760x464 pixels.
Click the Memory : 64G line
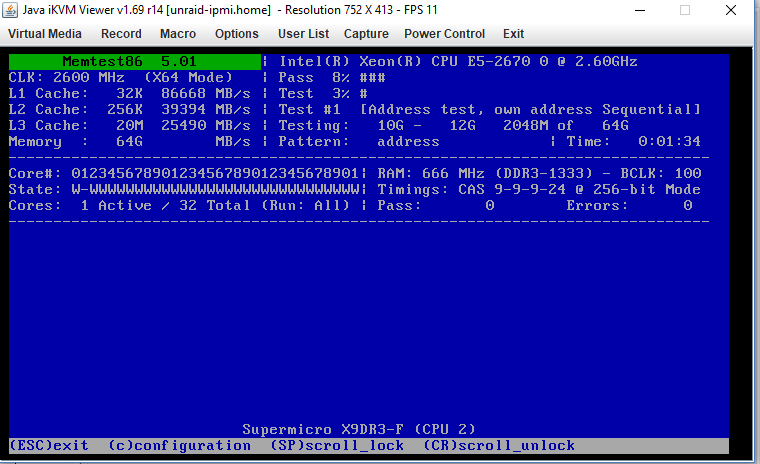(x=129, y=142)
